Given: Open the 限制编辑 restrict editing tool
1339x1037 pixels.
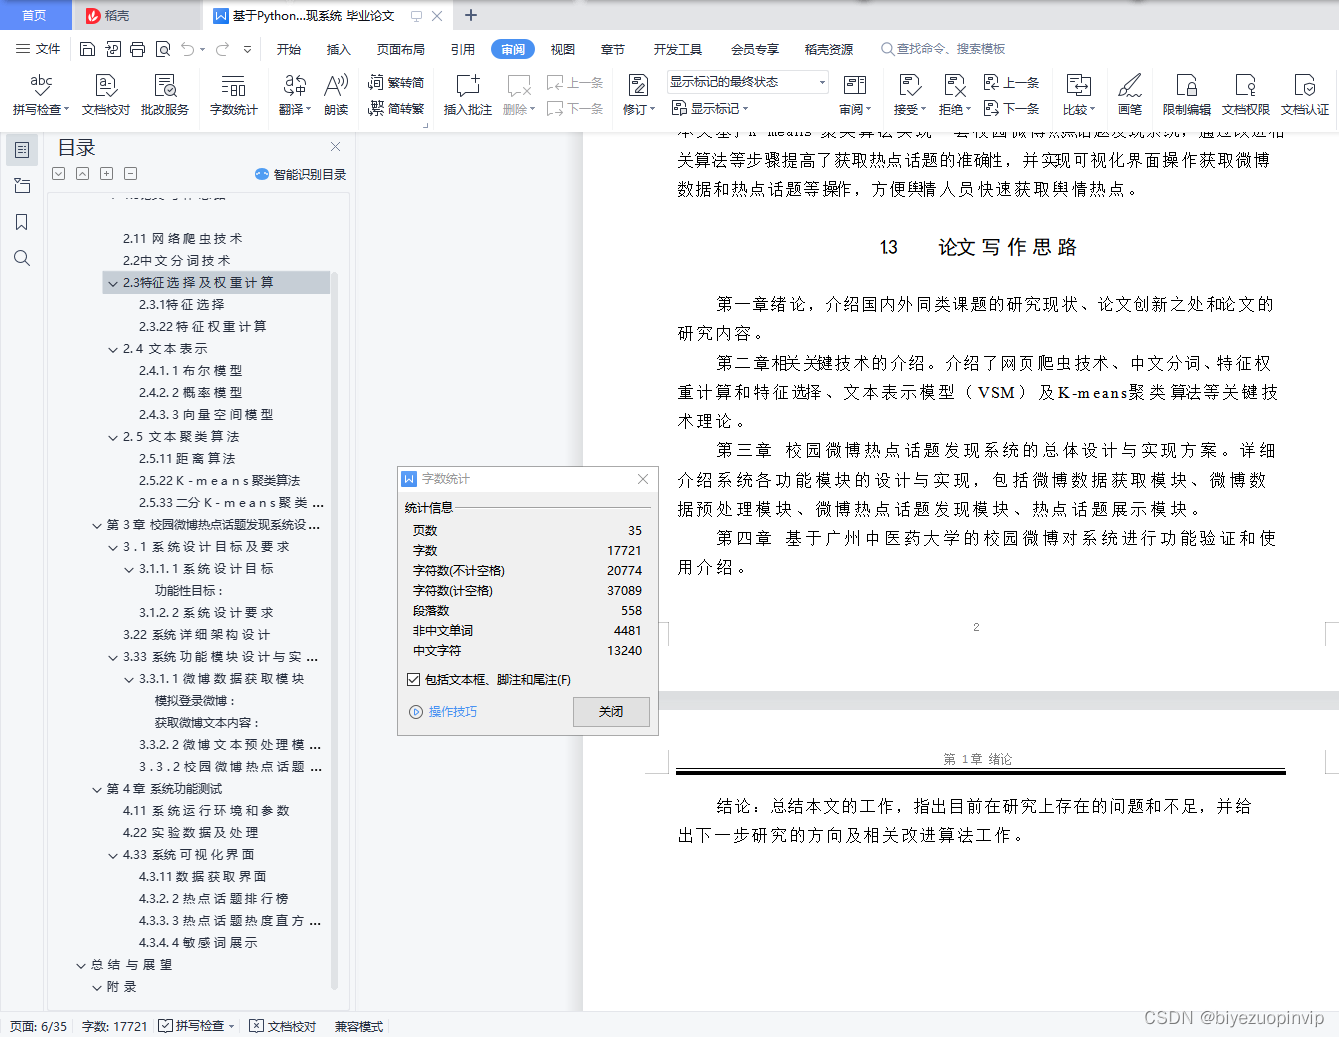Looking at the screenshot, I should pos(1186,94).
